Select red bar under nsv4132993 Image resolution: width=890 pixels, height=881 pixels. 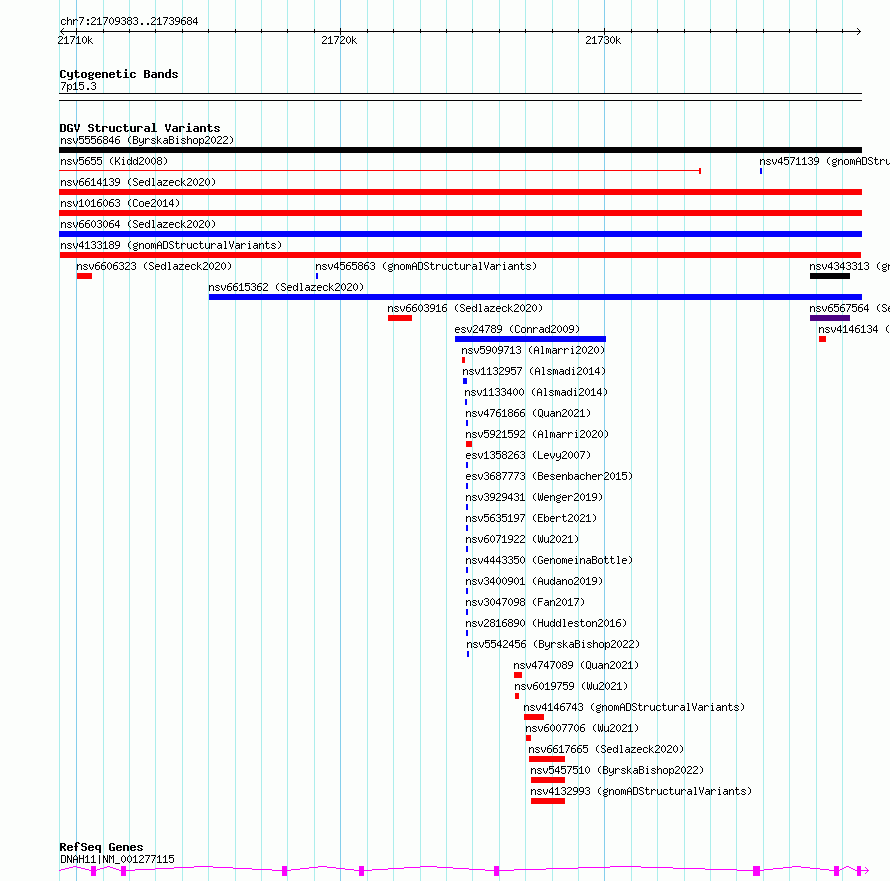point(548,801)
